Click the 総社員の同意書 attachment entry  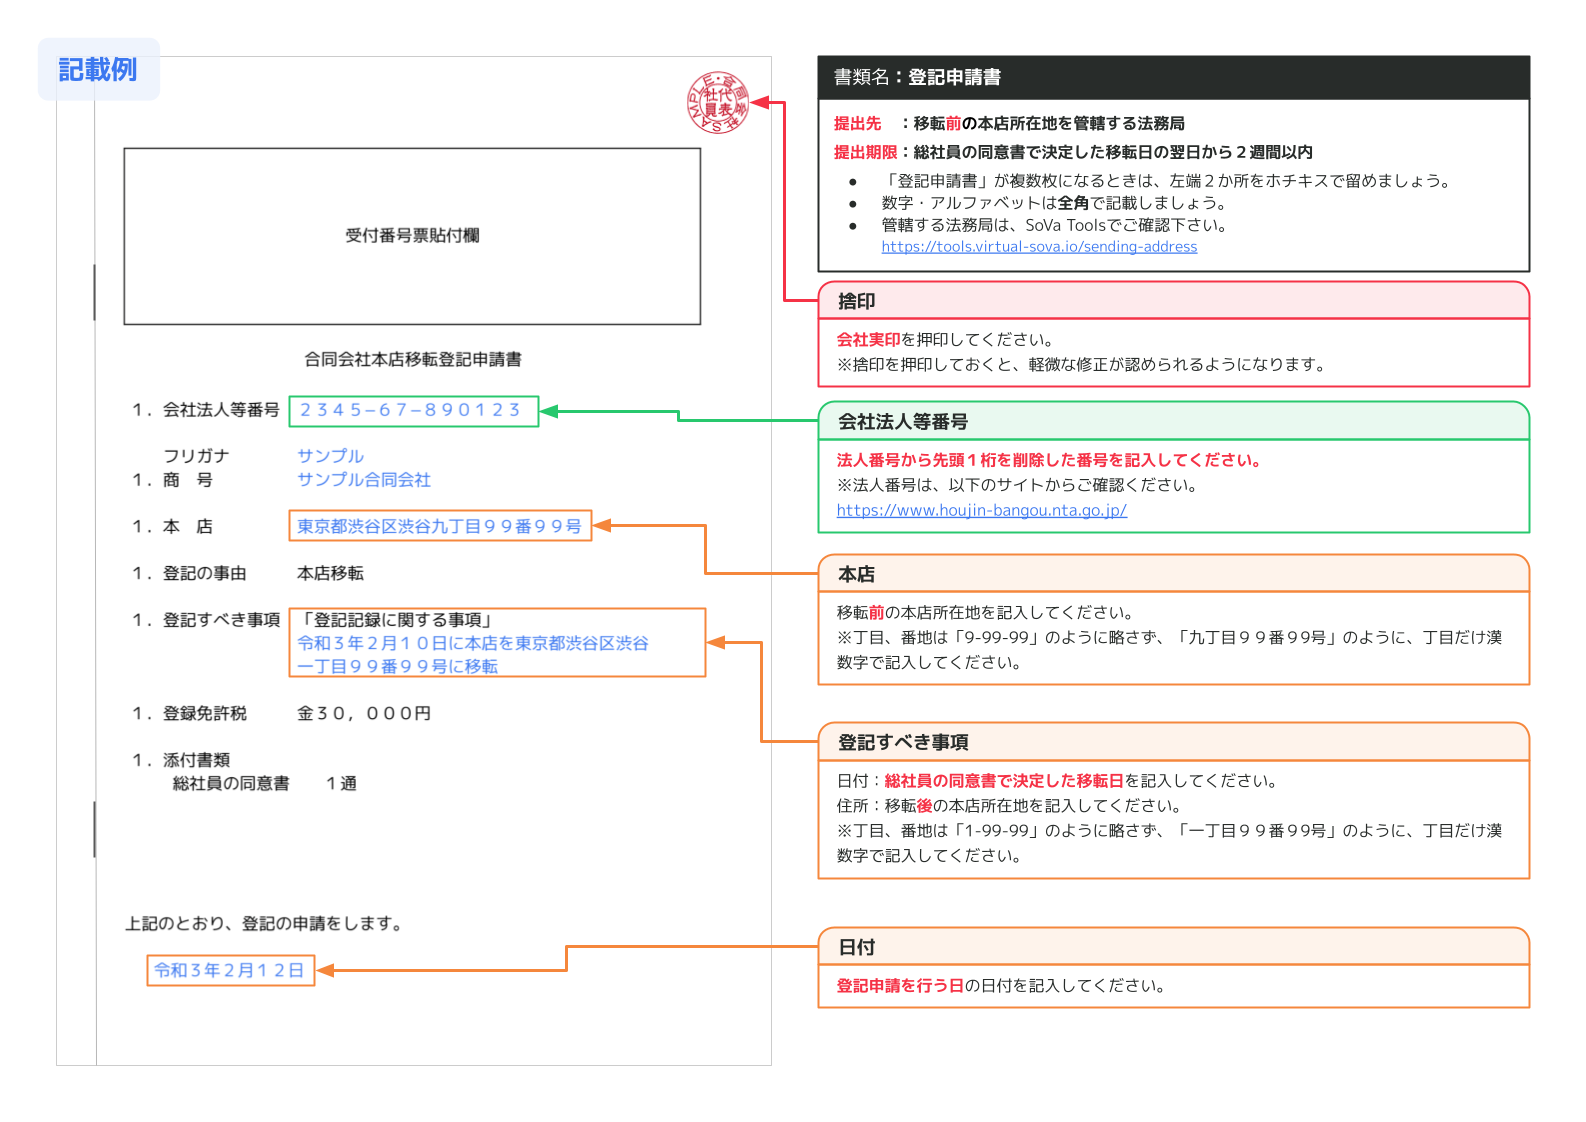pyautogui.click(x=265, y=783)
